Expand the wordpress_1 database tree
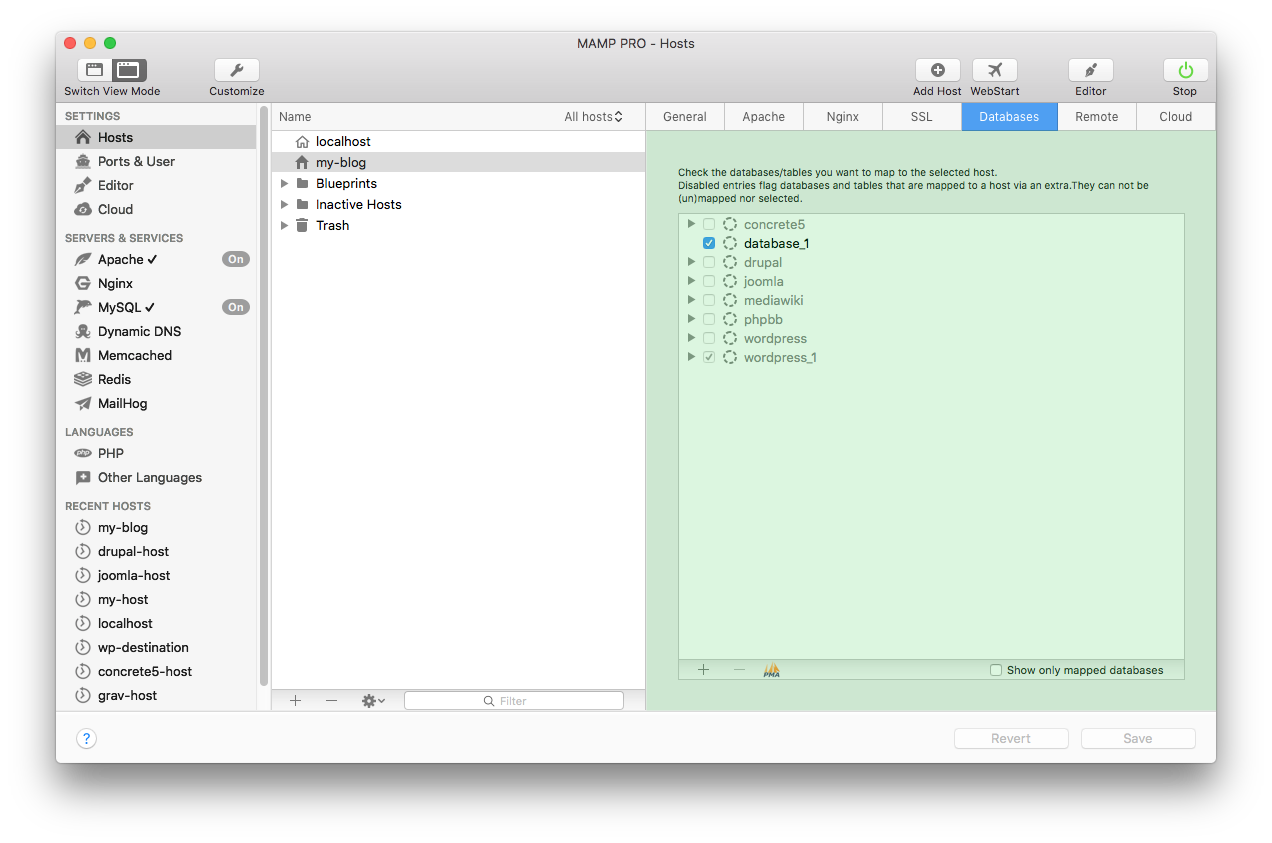This screenshot has width=1272, height=843. 691,357
